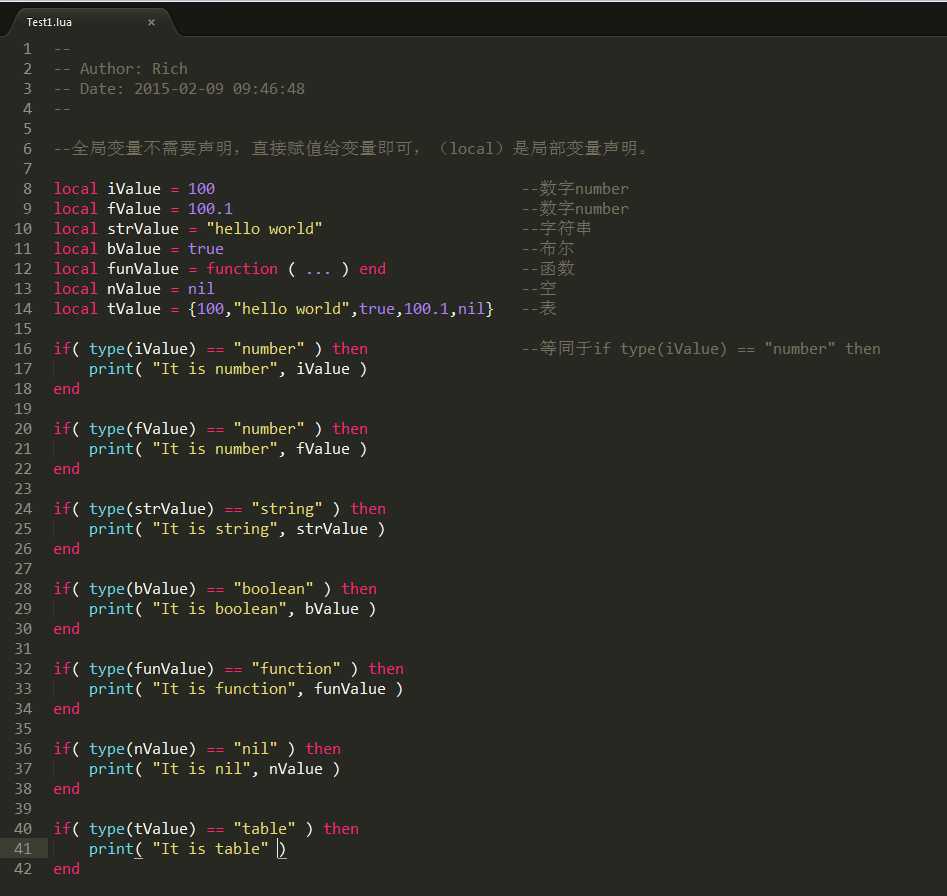Click 'print' on line 37

coord(111,769)
